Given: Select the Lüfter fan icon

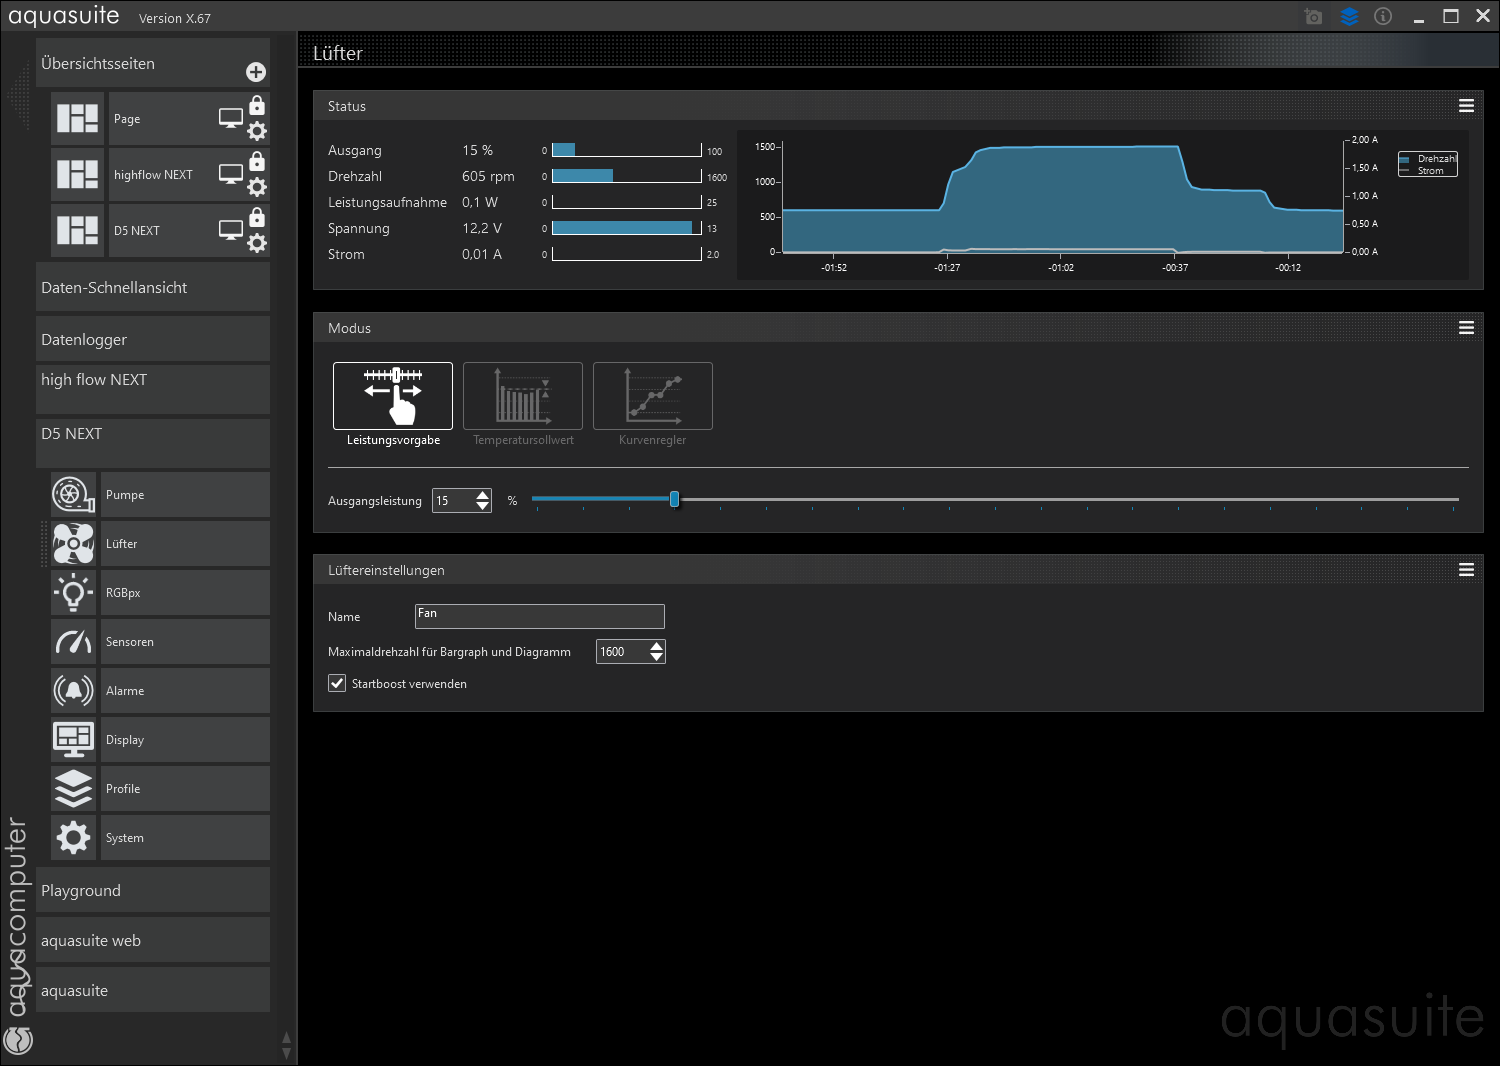Looking at the screenshot, I should click(74, 544).
